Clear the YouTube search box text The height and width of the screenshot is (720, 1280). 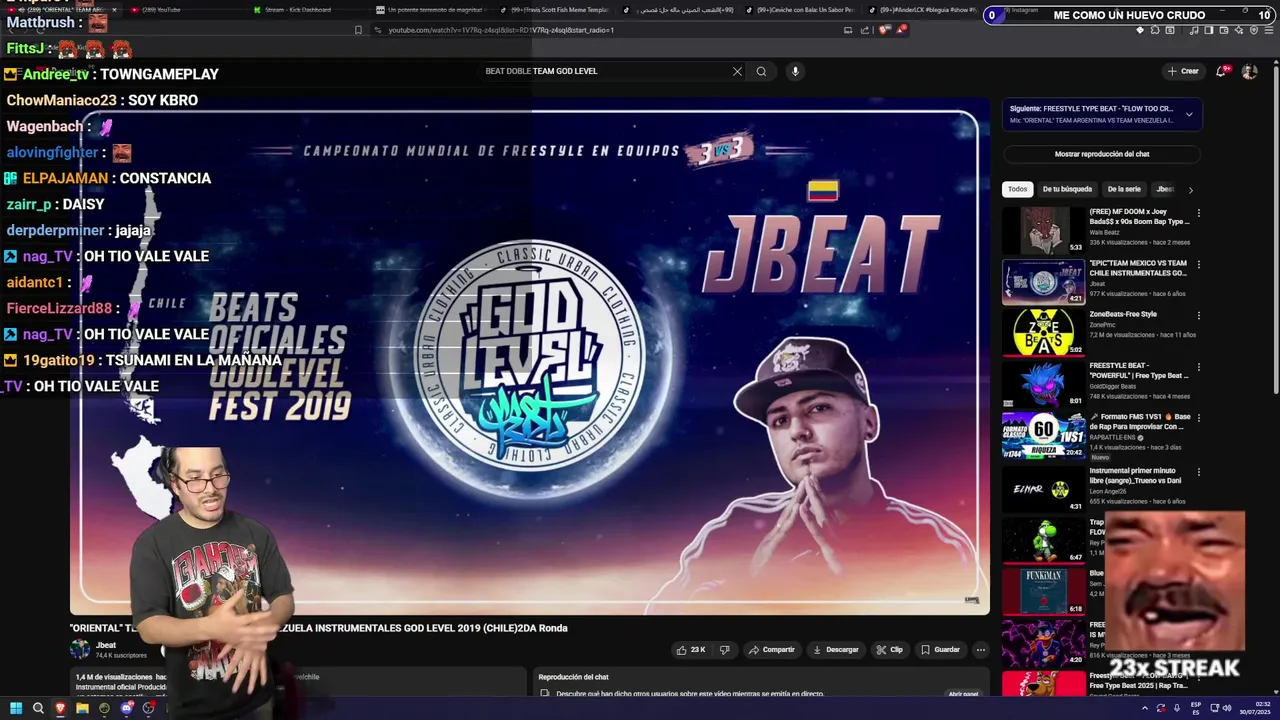[737, 71]
